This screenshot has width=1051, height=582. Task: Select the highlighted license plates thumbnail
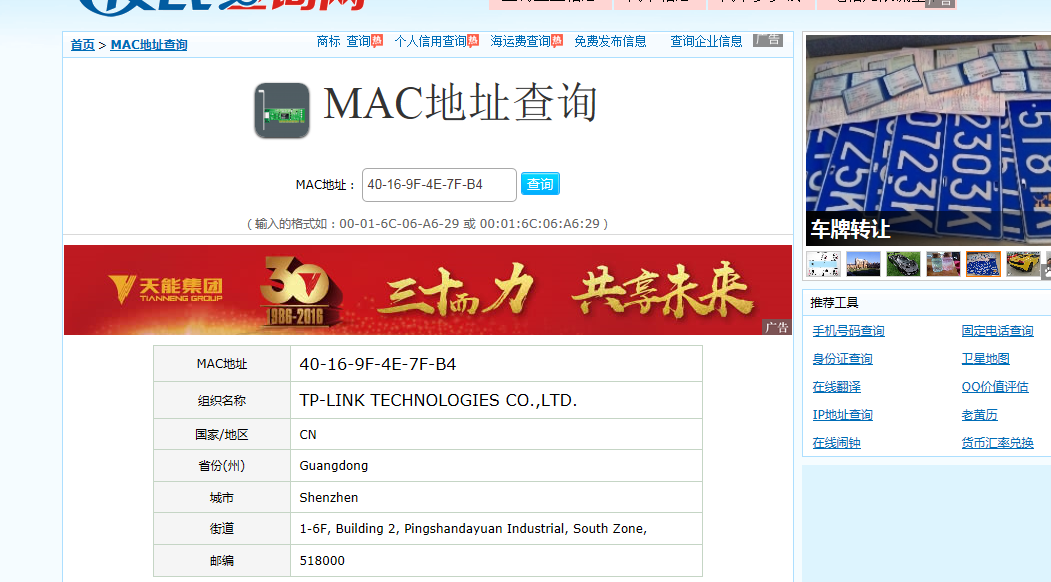click(983, 264)
